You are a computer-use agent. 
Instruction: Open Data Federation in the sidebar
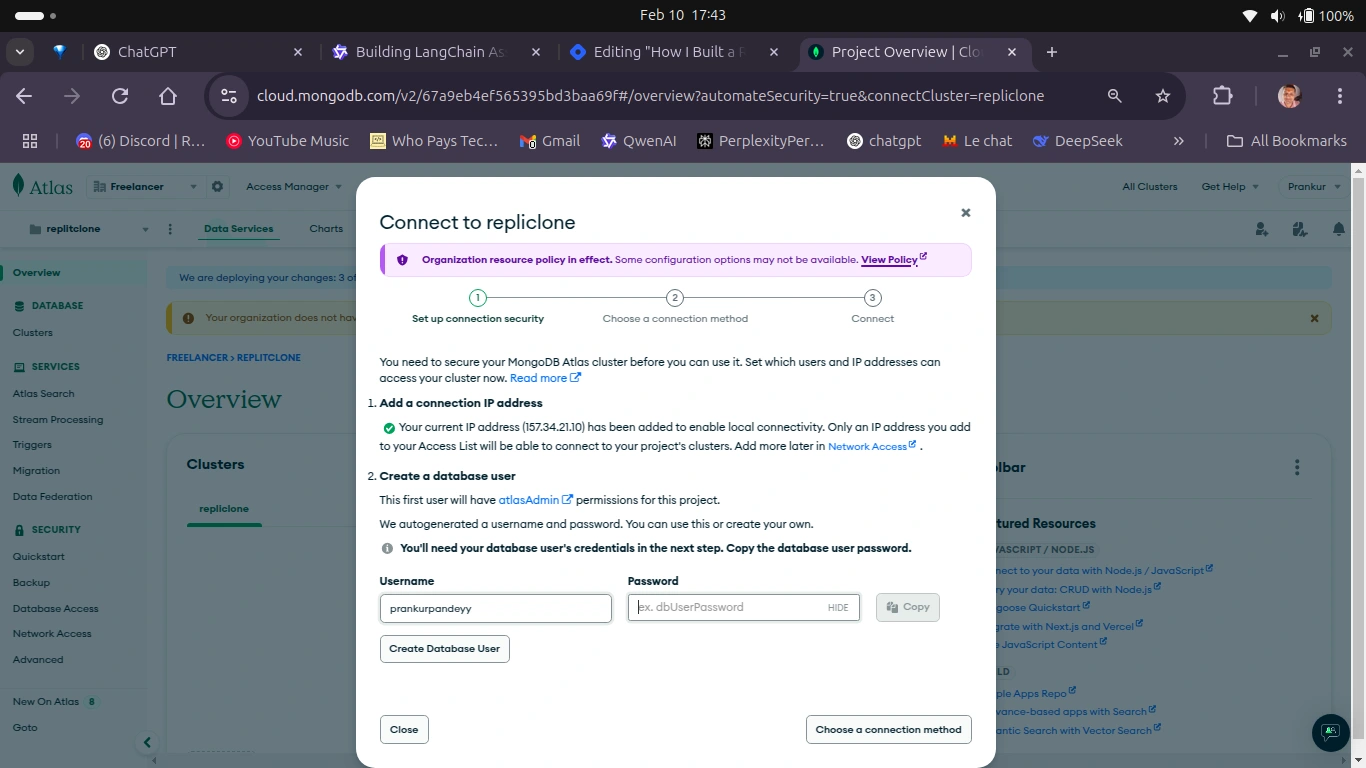tap(52, 497)
